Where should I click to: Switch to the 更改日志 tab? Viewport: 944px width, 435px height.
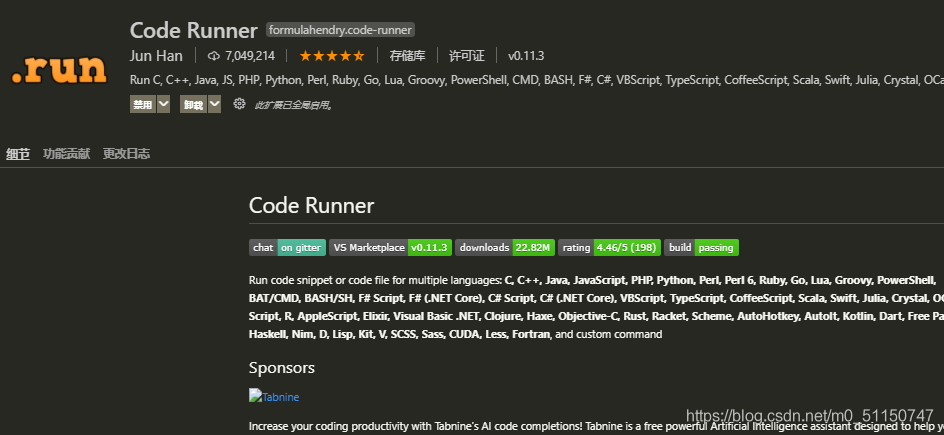(126, 154)
